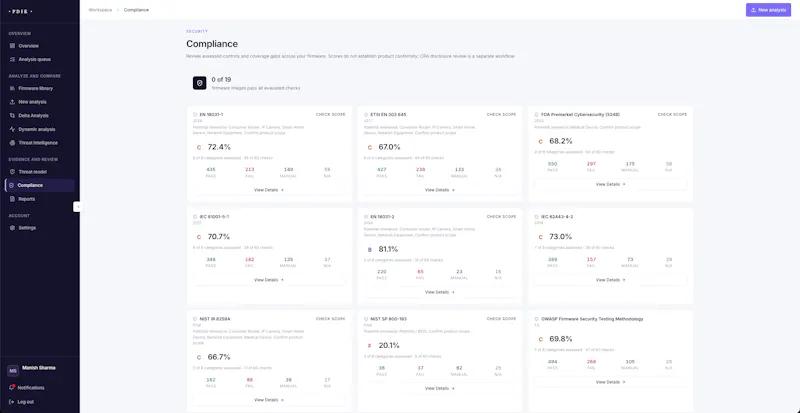The height and width of the screenshot is (413, 800).
Task: Click the 72.4% score on EN 18031-1
Action: (x=219, y=147)
